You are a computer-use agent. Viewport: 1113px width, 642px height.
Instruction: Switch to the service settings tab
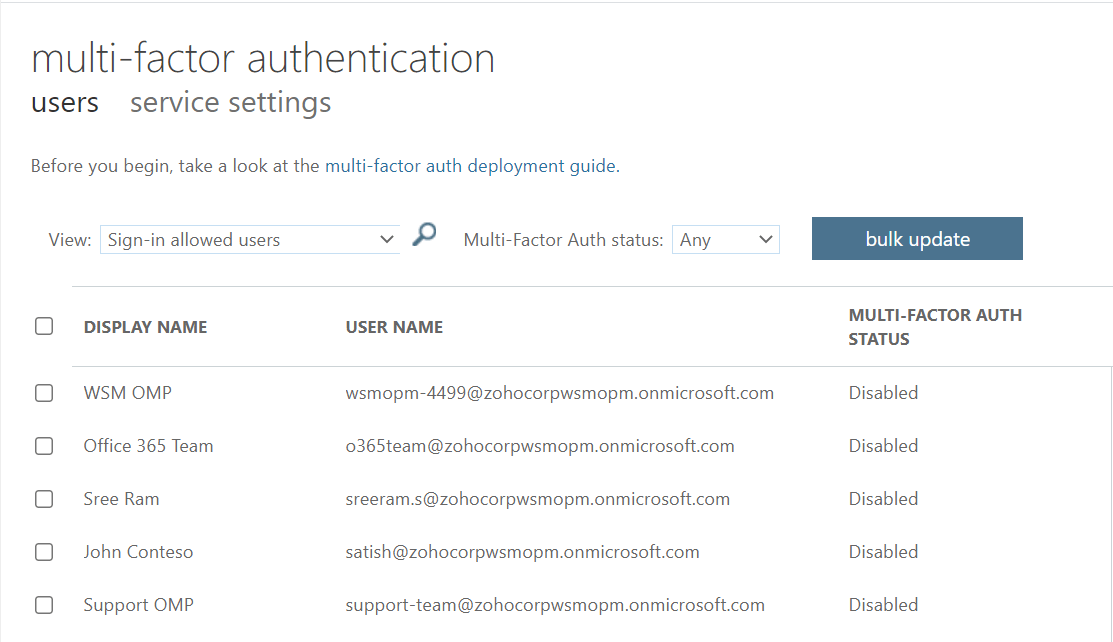[230, 102]
